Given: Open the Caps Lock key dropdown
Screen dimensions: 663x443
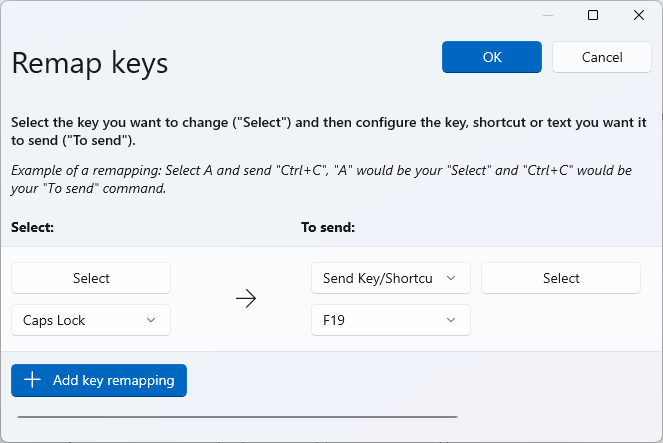Looking at the screenshot, I should [91, 320].
